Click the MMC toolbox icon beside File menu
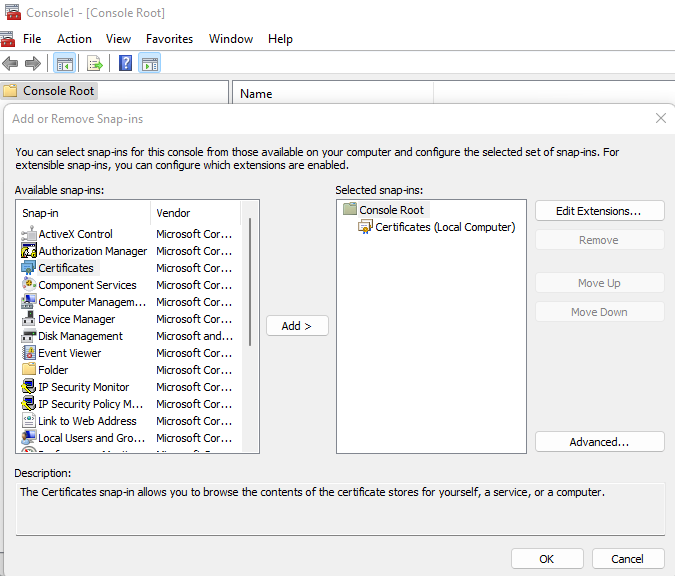The width and height of the screenshot is (675, 576). click(8, 39)
